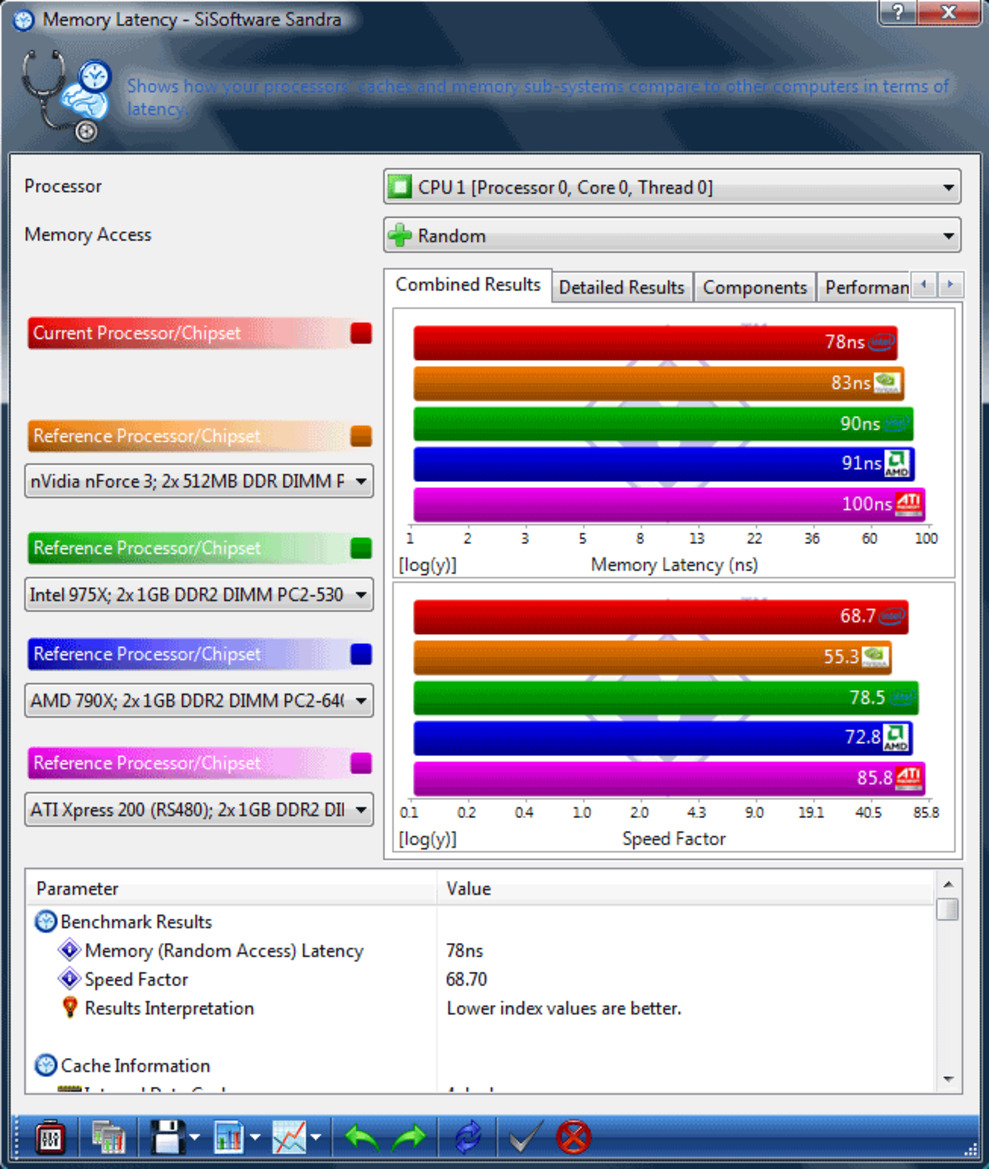This screenshot has width=989, height=1169.
Task: Open the line graph icon's dropdown arrow
Action: [x=315, y=1138]
